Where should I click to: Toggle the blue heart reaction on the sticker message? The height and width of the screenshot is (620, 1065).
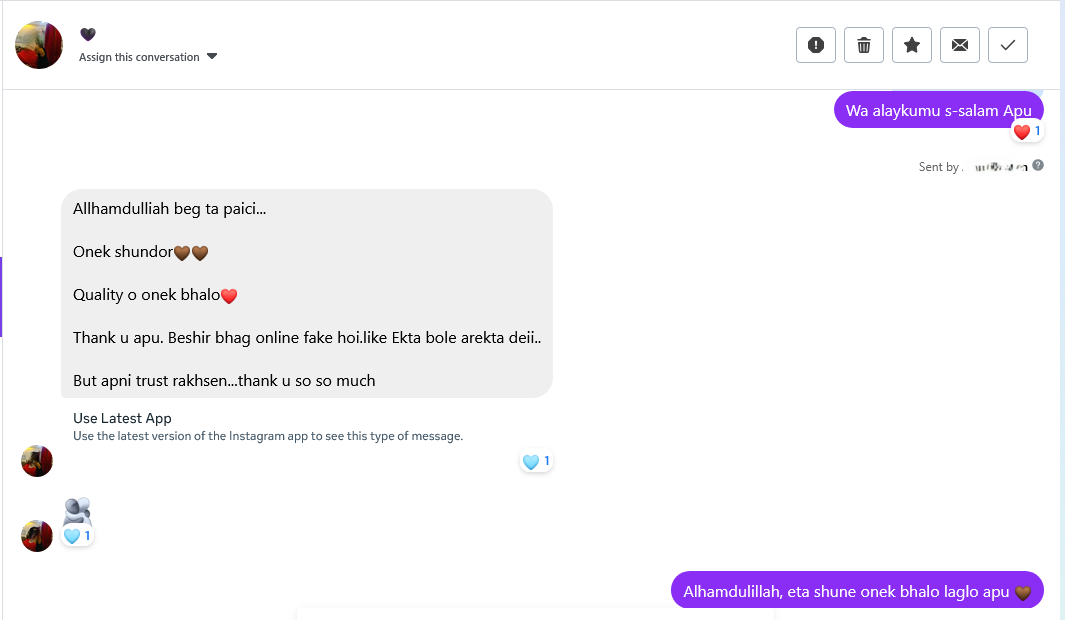77,536
